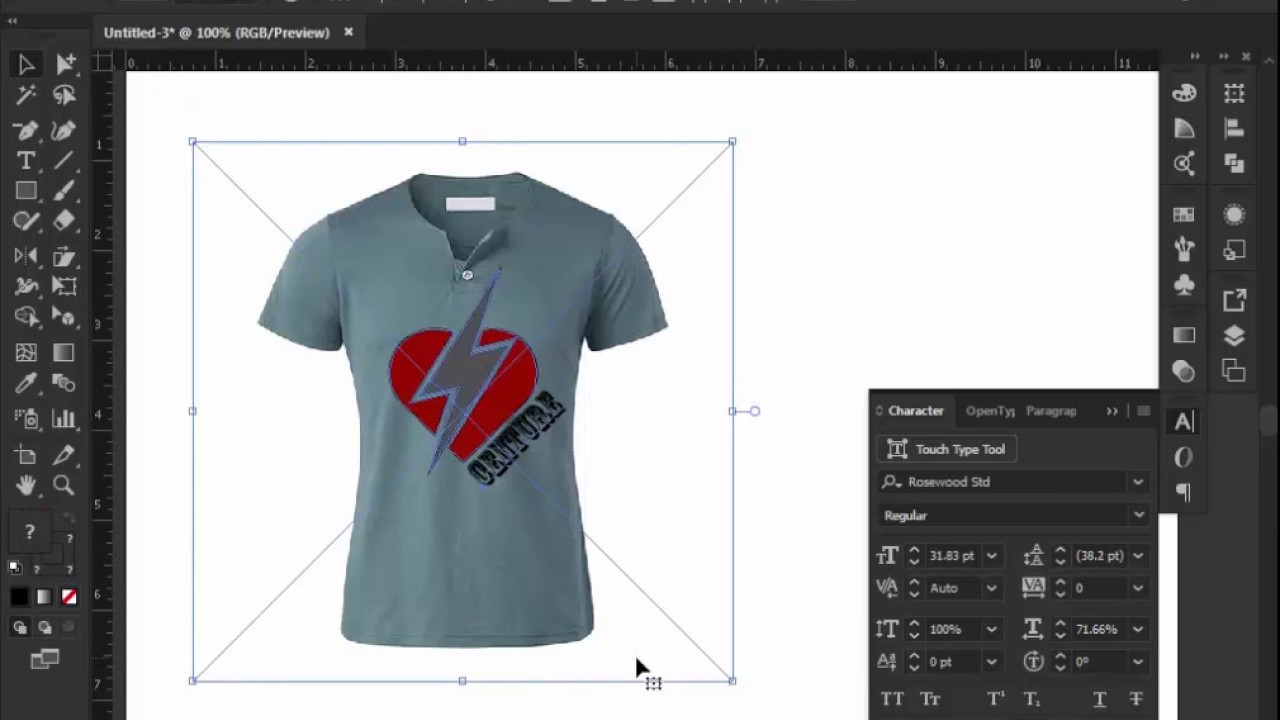Open the Color Guide panel icon

click(1184, 128)
